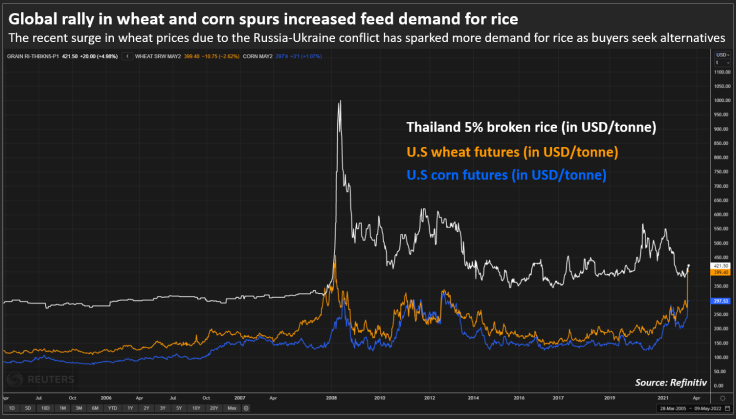736x419 pixels.
Task: Select the WHEAT SRW MAY2 legend entry
Action: 158,56
